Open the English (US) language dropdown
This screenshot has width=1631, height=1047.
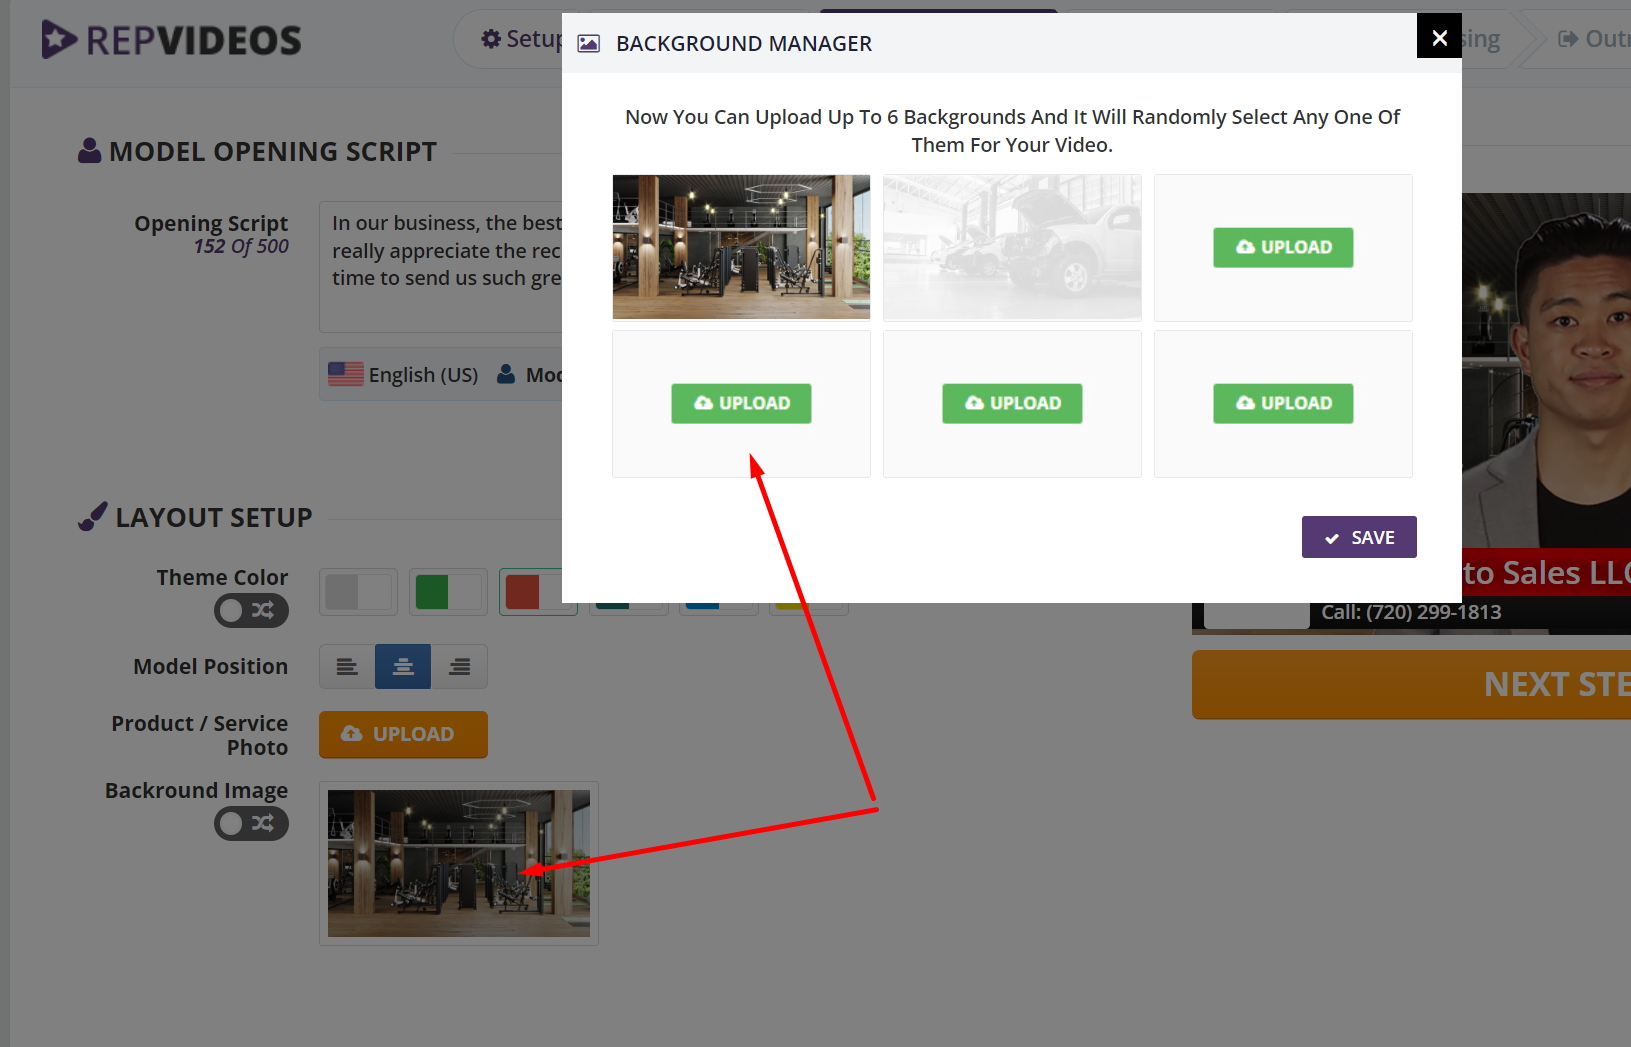point(405,375)
